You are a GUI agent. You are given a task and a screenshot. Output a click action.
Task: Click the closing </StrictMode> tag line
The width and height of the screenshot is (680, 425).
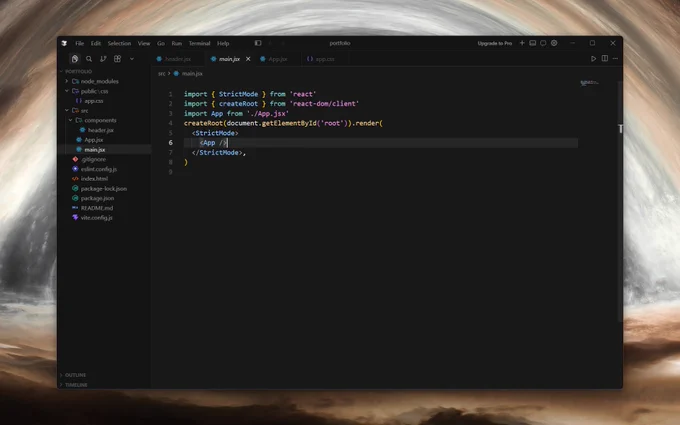click(x=219, y=153)
